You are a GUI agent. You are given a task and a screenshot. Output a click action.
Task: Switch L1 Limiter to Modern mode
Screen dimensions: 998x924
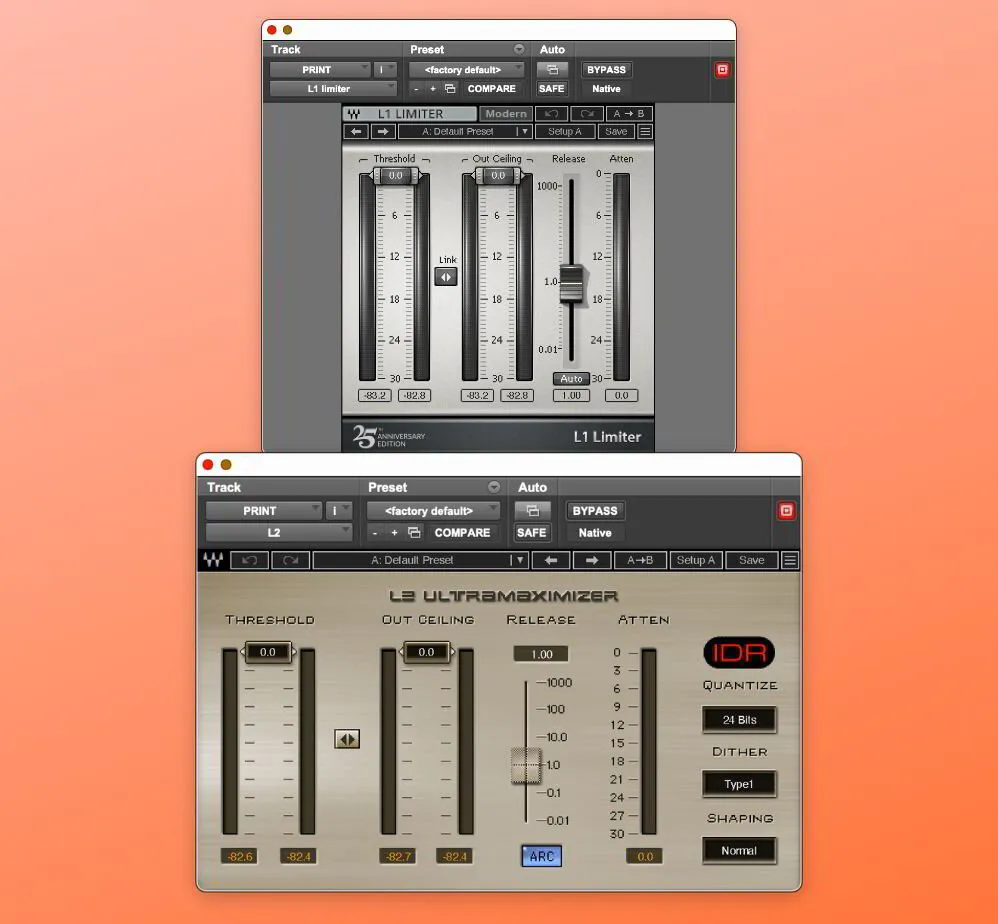(x=506, y=113)
